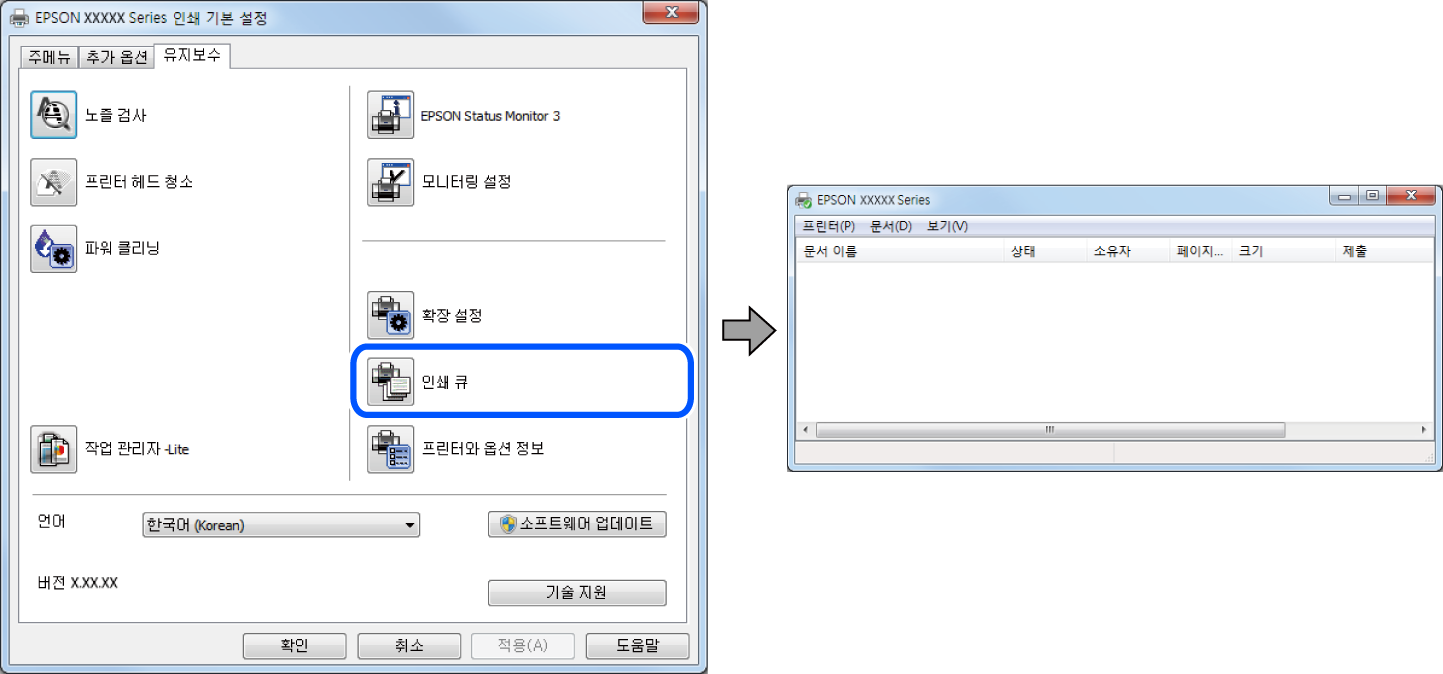Click the 확인 OK button

pos(294,645)
